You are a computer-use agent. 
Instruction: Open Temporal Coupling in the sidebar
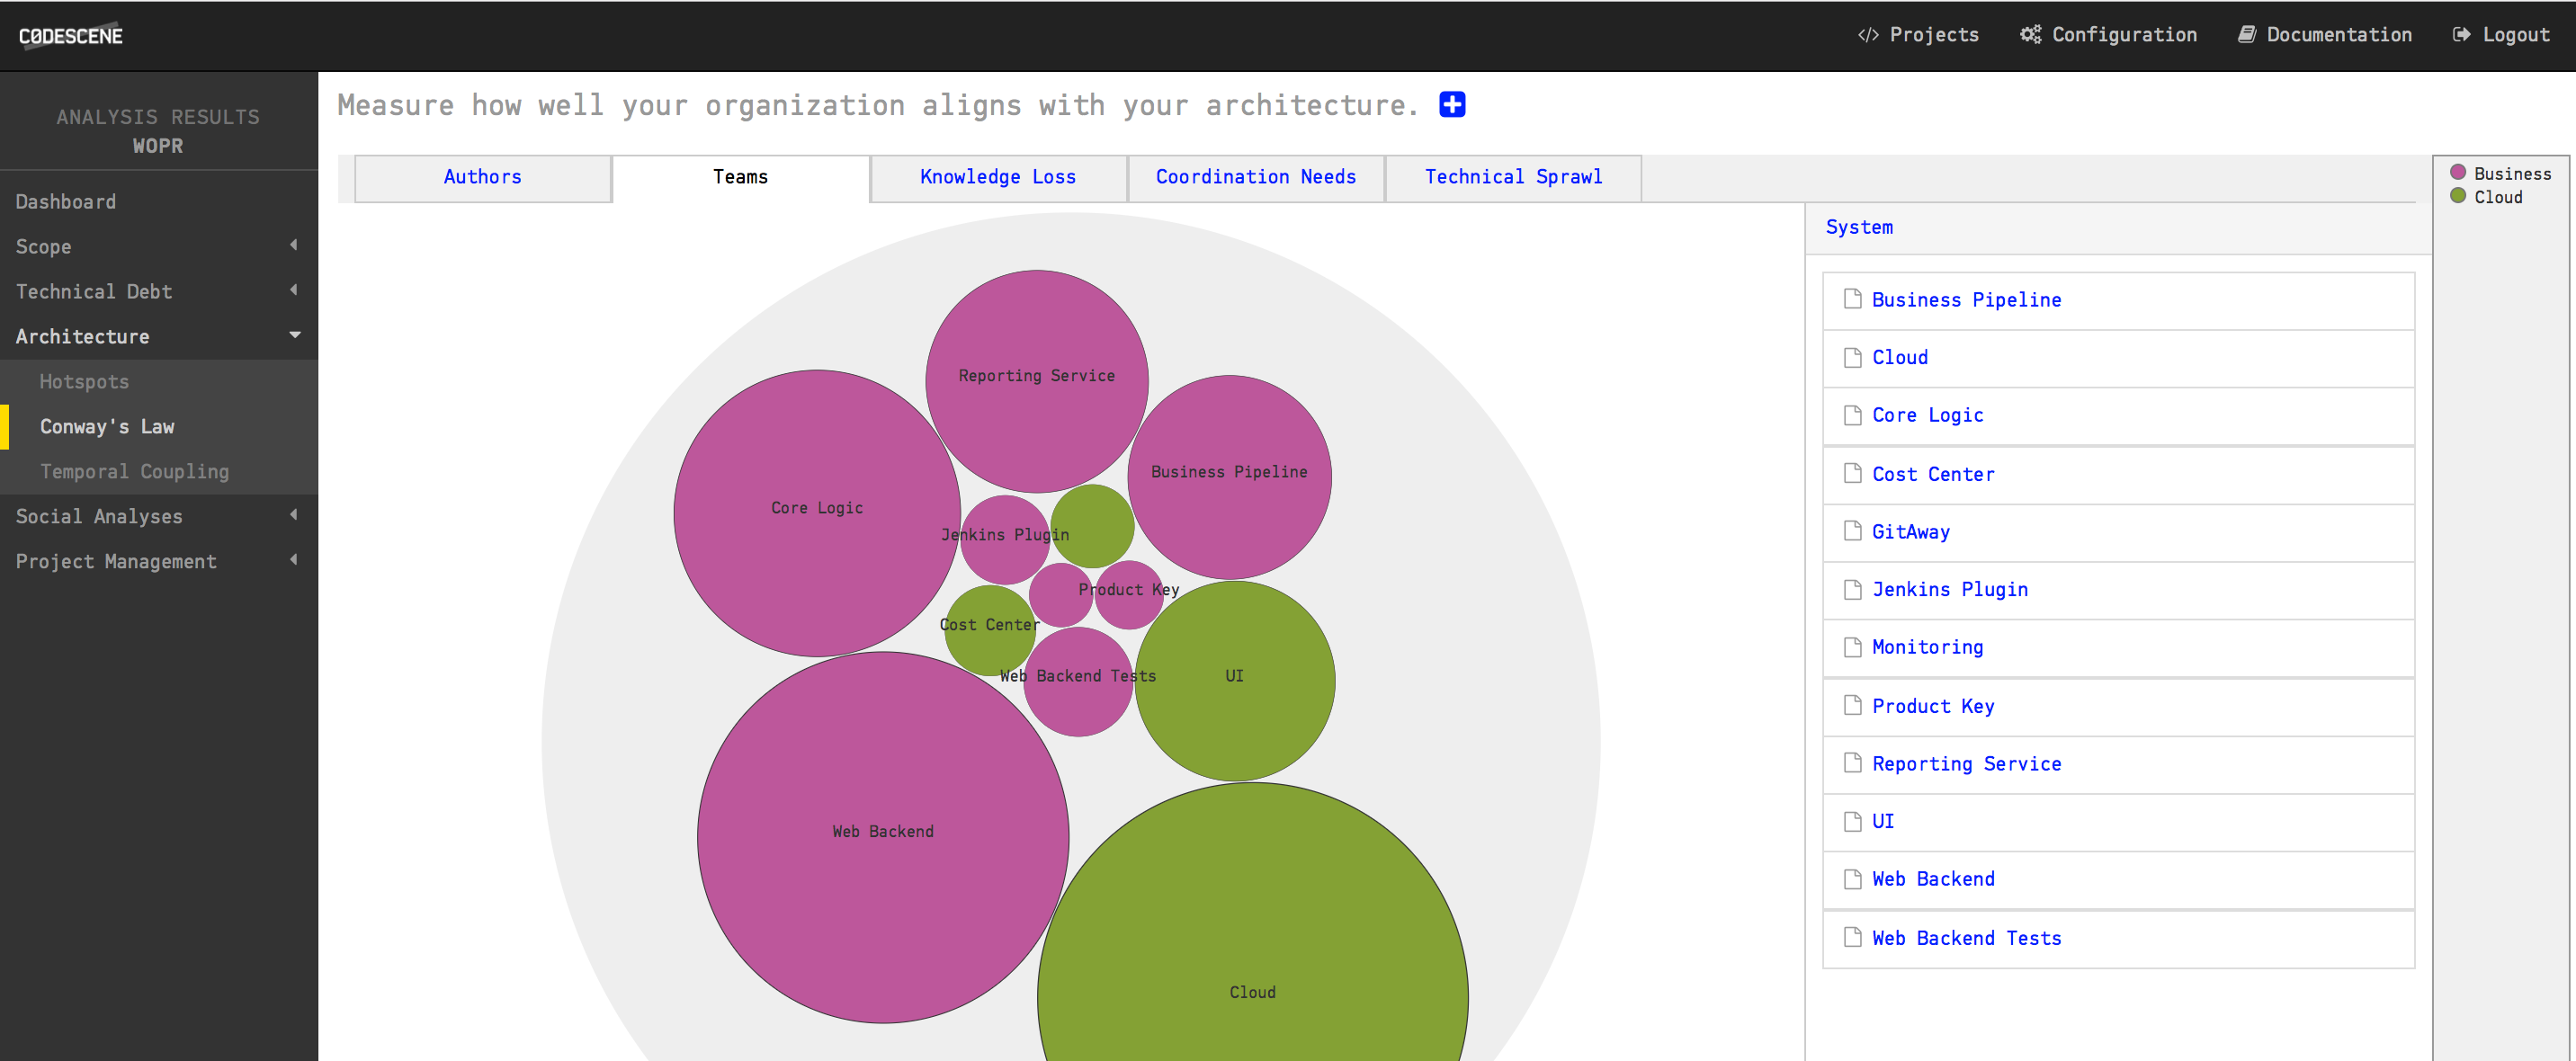pyautogui.click(x=134, y=472)
